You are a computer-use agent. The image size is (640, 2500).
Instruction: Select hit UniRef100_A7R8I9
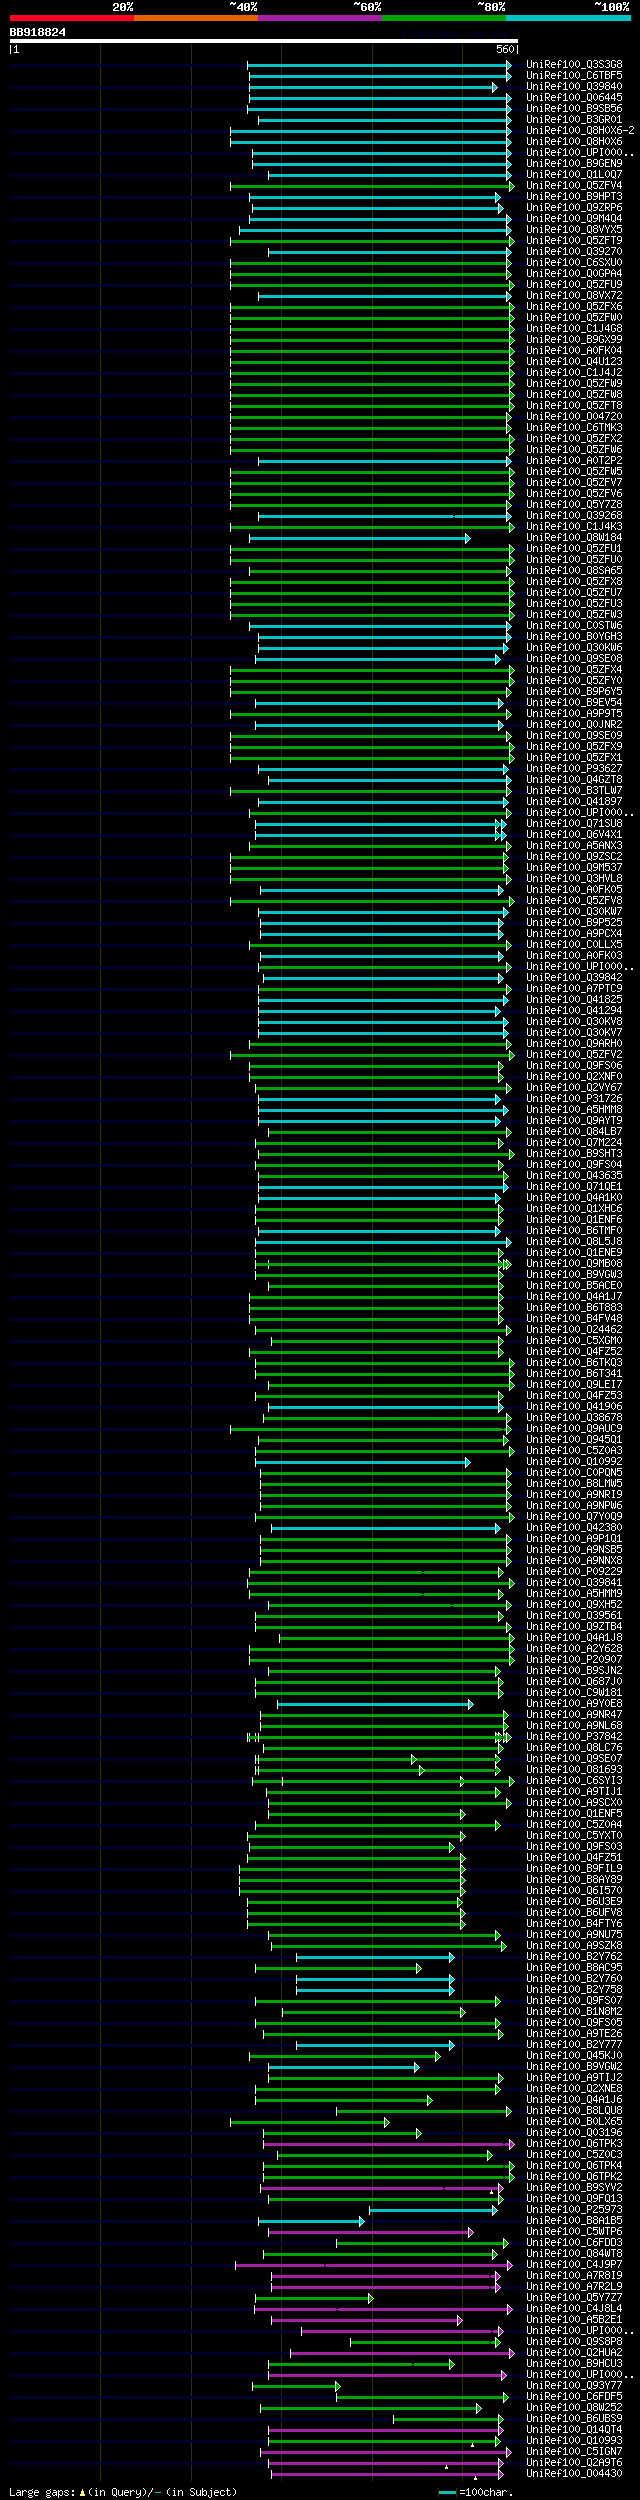pyautogui.click(x=574, y=2276)
